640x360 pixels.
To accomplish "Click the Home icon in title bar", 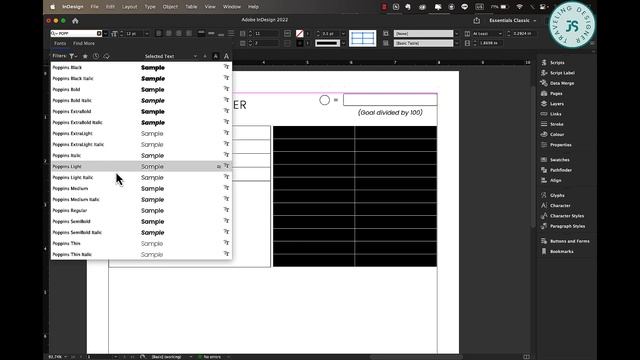I will coord(75,20).
